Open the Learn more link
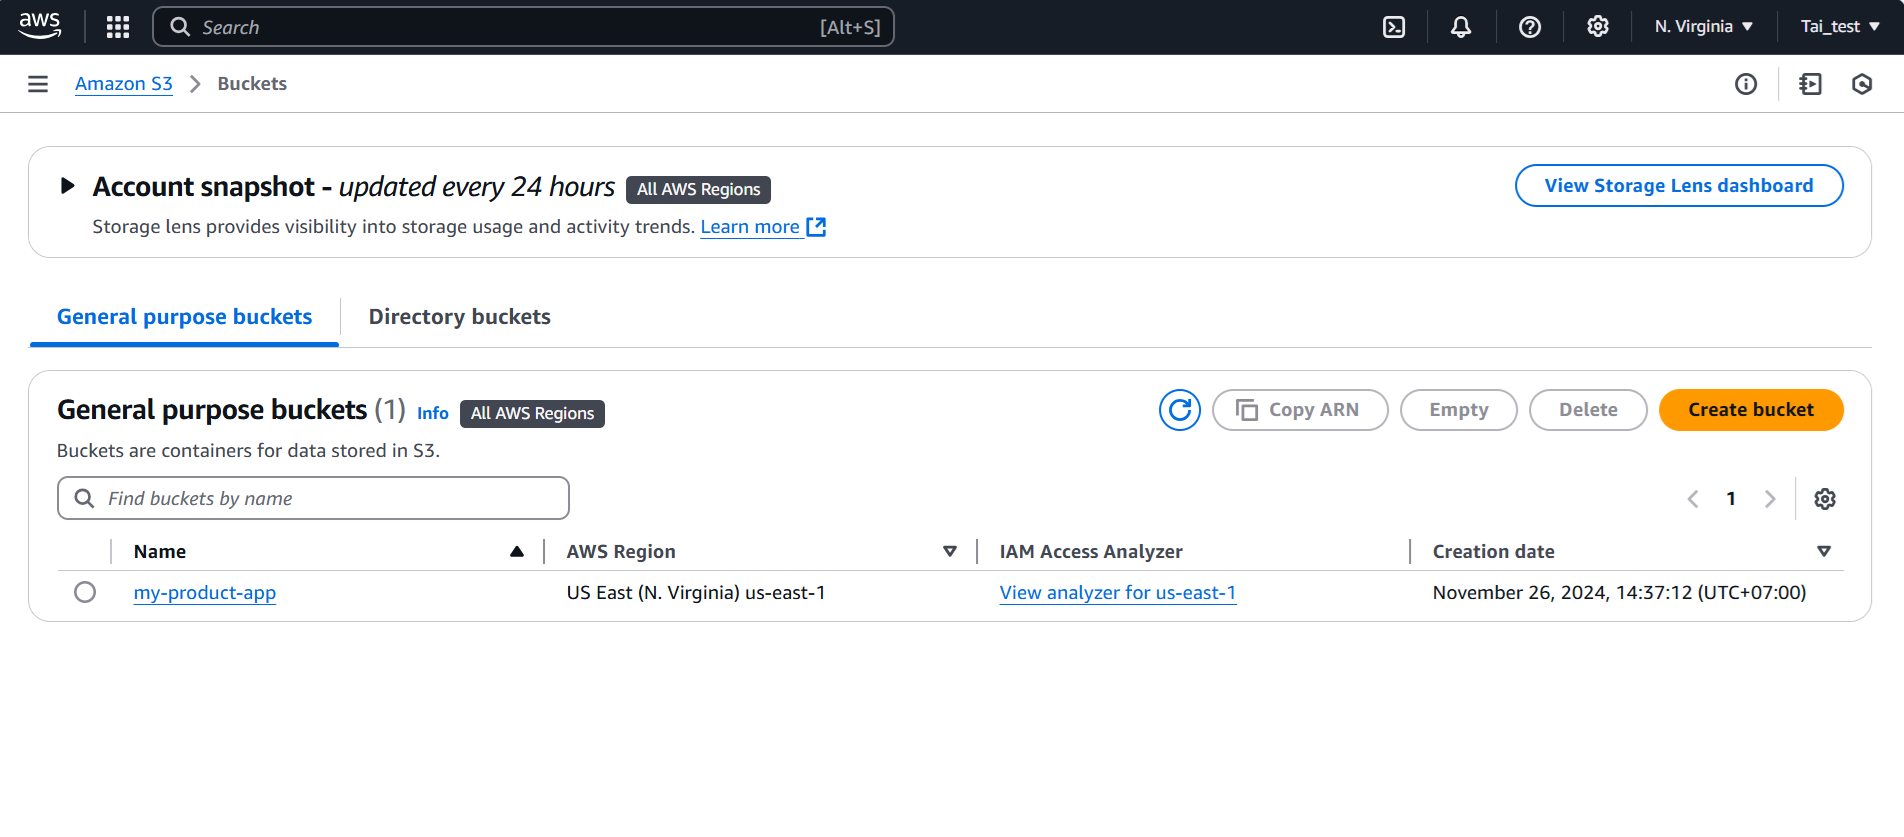 (x=750, y=227)
